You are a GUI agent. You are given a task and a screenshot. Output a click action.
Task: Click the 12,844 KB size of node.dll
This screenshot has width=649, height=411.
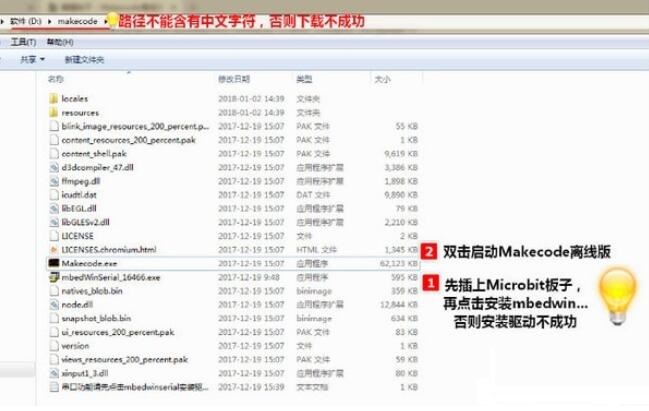399,305
